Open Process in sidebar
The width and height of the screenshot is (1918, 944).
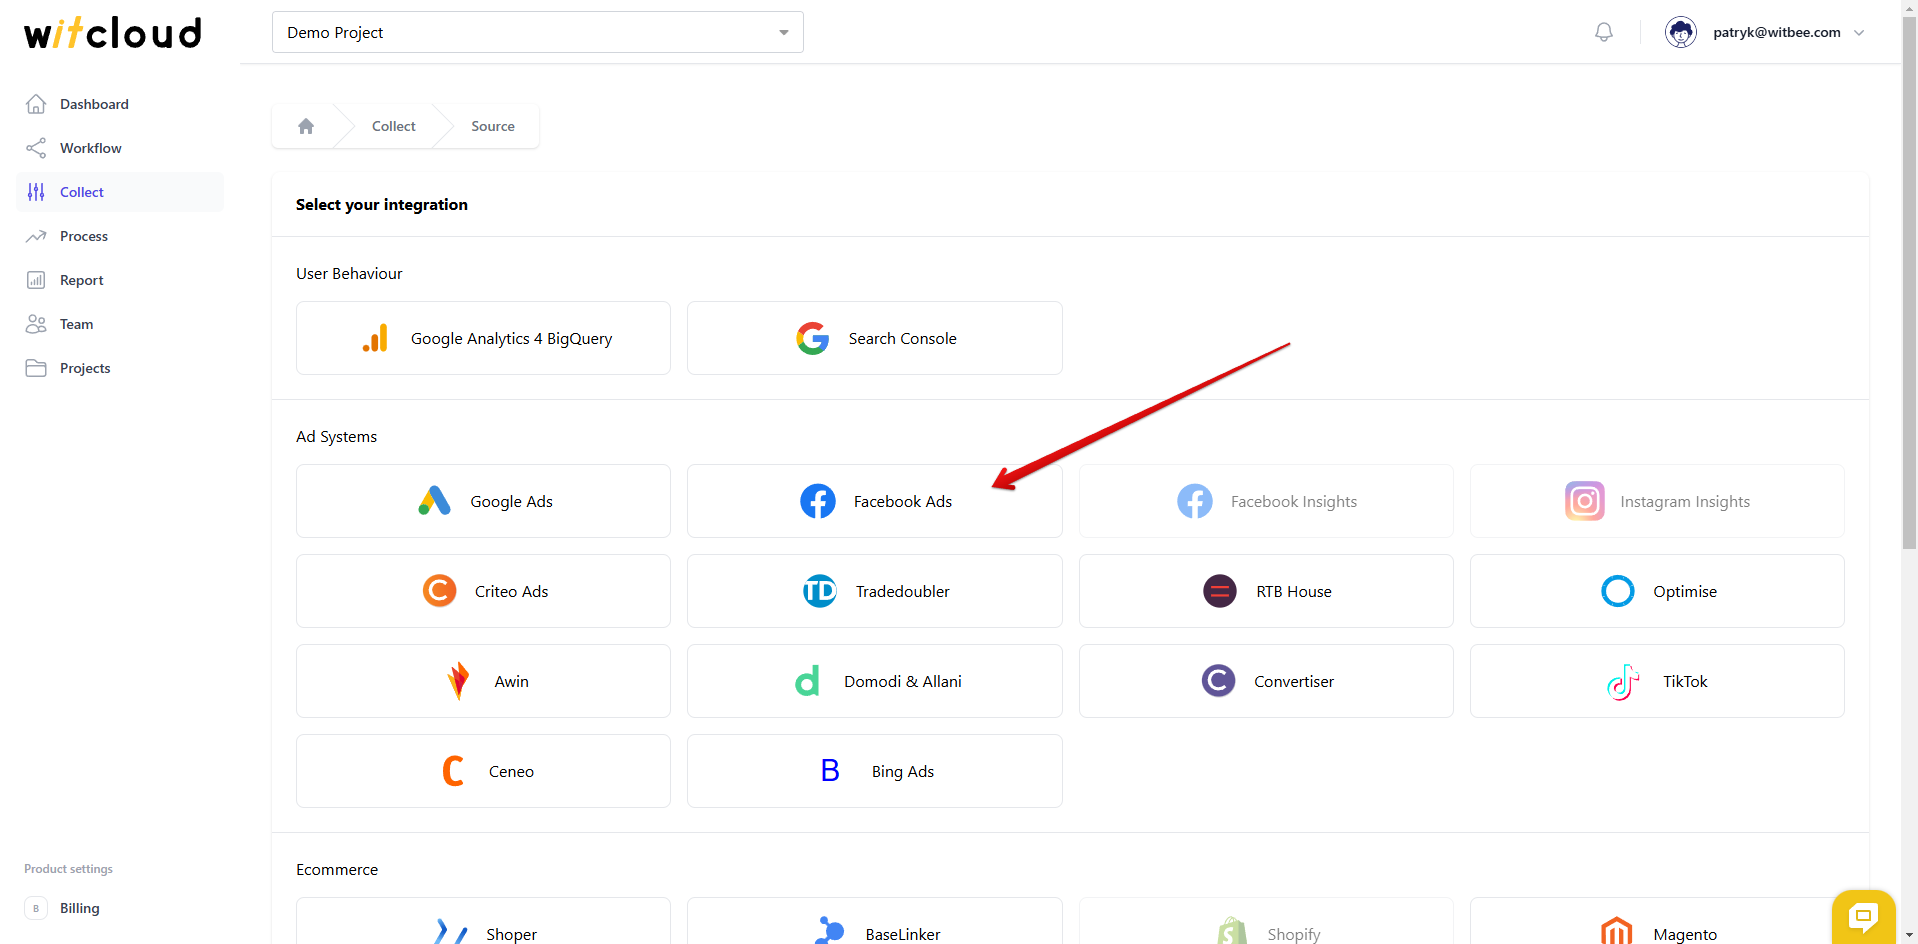[x=120, y=236]
